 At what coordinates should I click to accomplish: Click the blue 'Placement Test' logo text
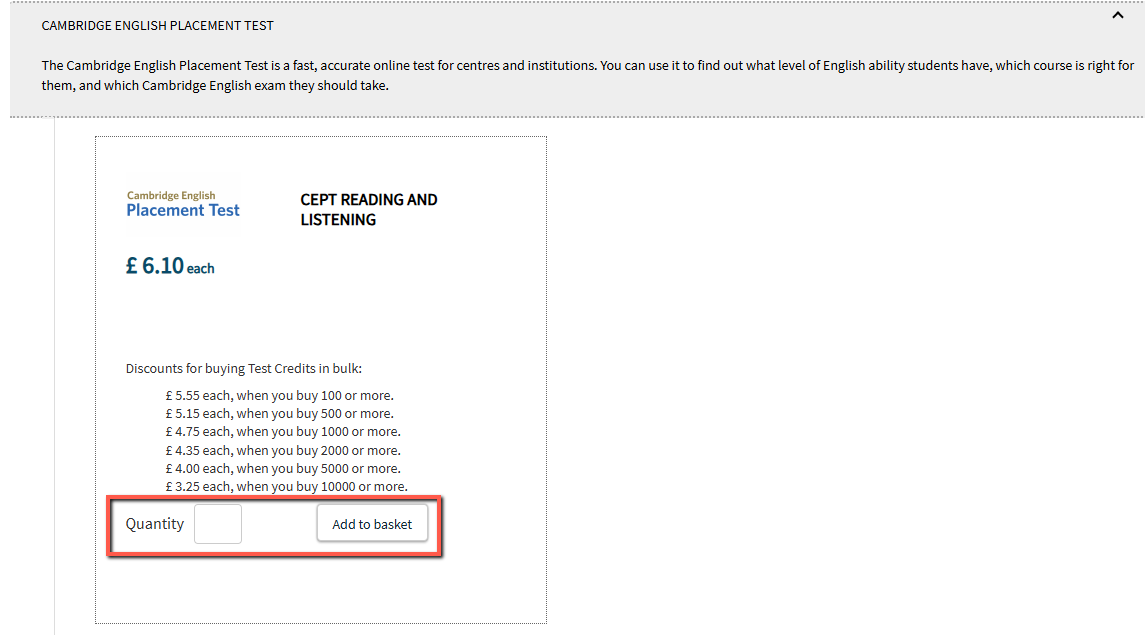click(x=183, y=210)
